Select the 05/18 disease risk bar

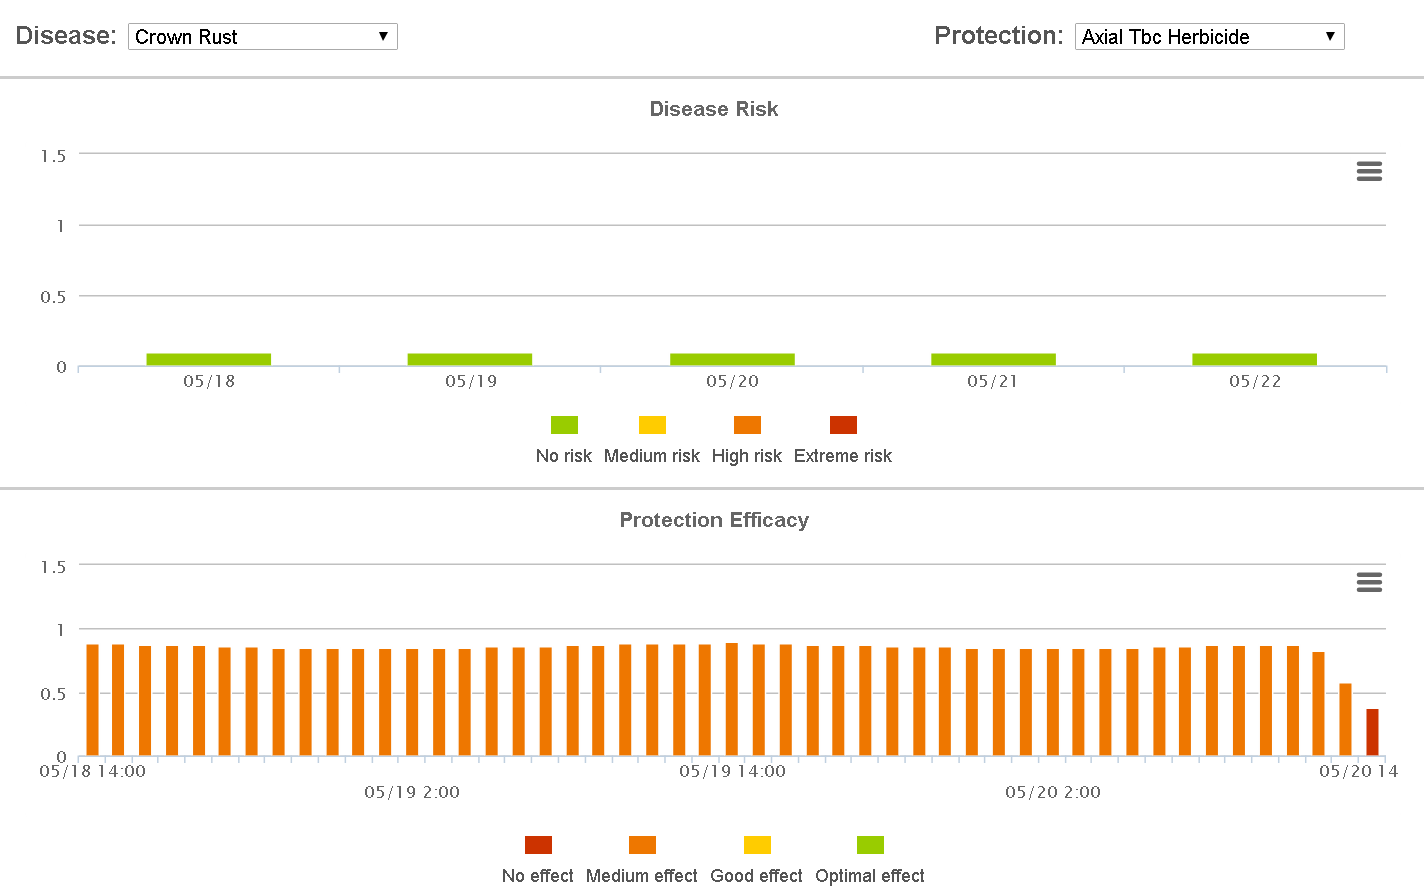209,360
